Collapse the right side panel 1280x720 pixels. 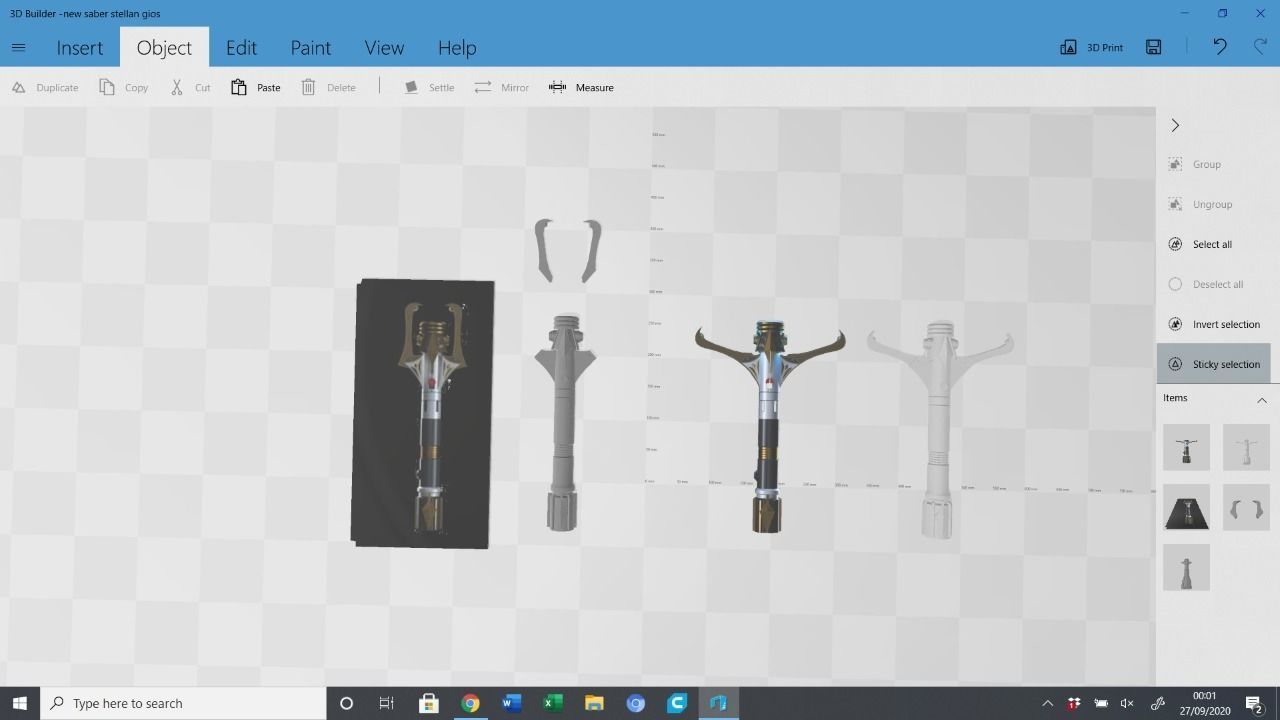pyautogui.click(x=1175, y=125)
